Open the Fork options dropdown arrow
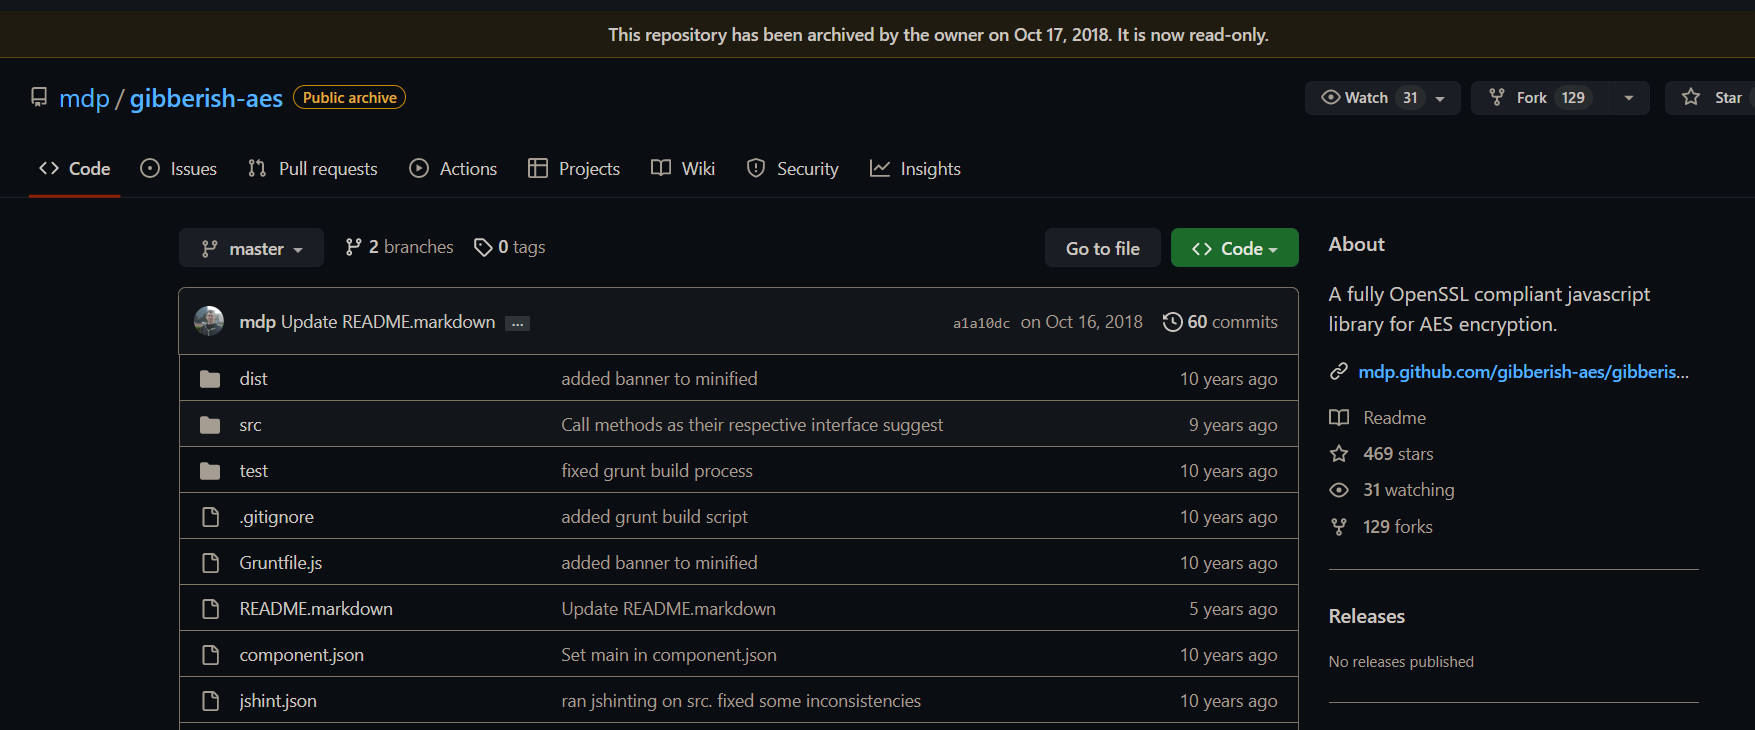Image resolution: width=1755 pixels, height=730 pixels. pos(1629,98)
